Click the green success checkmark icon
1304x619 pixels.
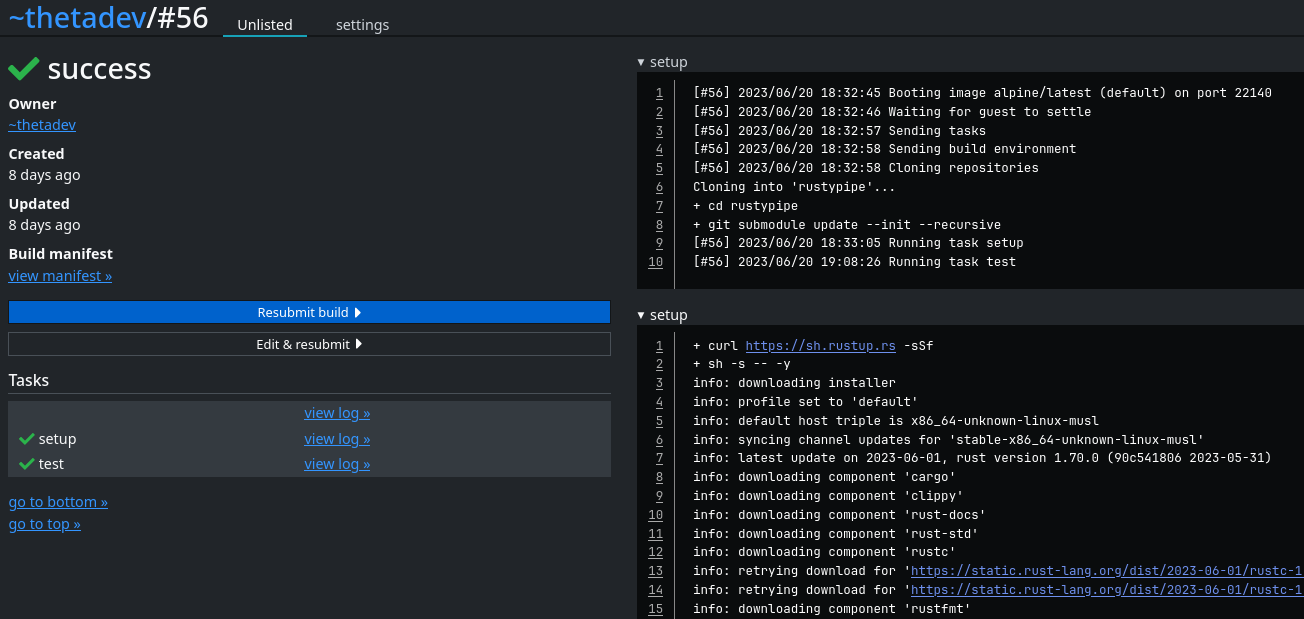click(x=24, y=68)
